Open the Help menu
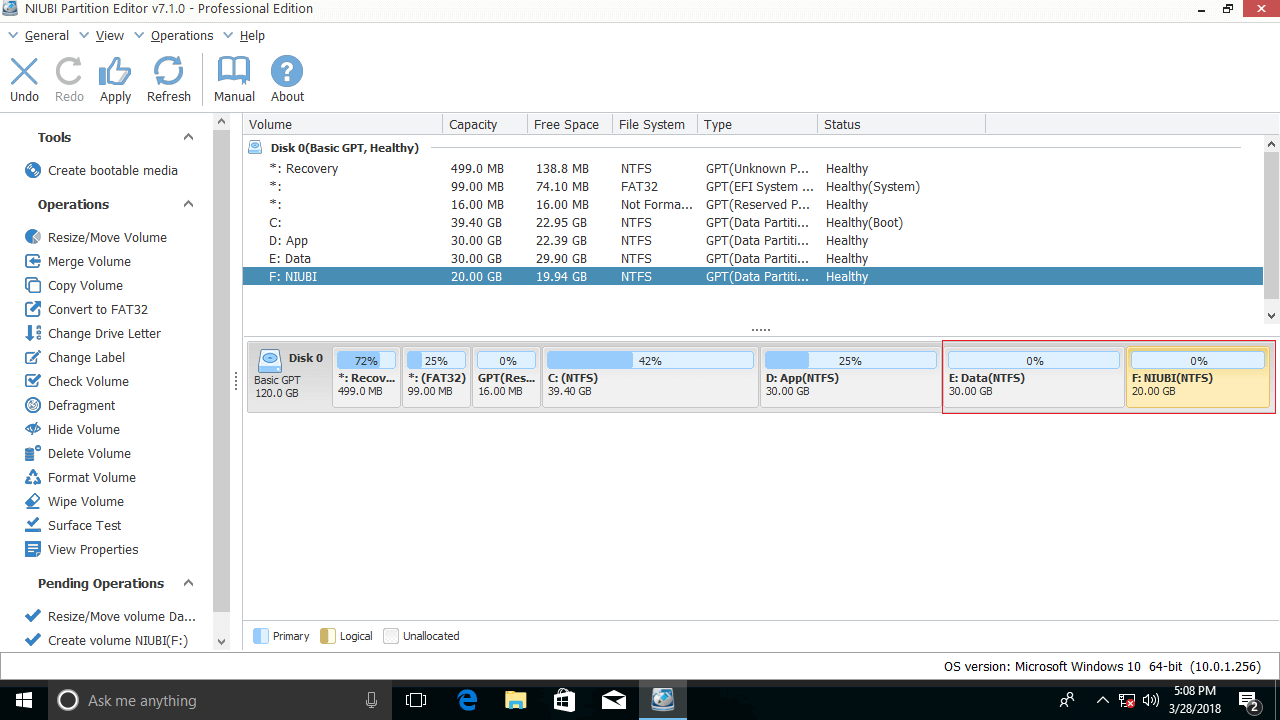The image size is (1280, 720). click(x=252, y=35)
